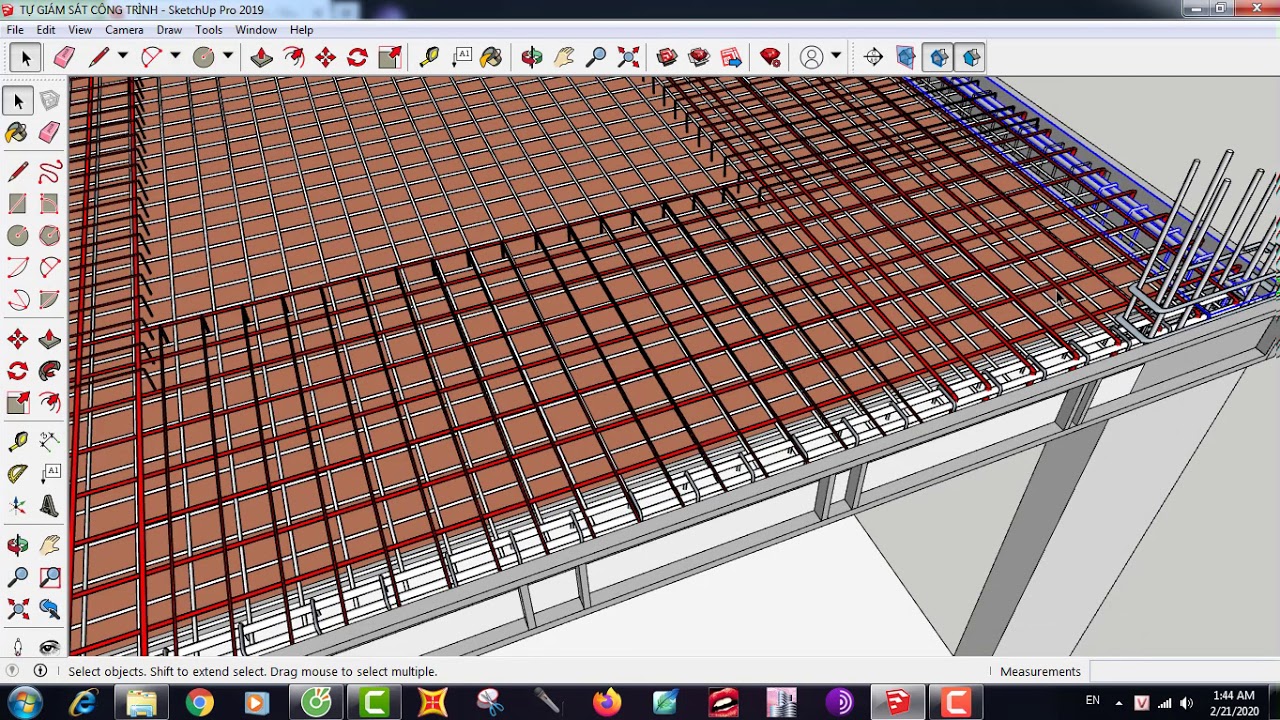The image size is (1280, 720).
Task: Expand the Arc tool dropdown arrow
Action: click(x=175, y=56)
